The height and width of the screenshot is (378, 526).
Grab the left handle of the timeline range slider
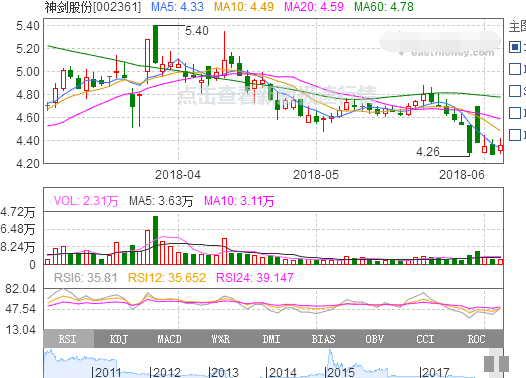coord(489,364)
